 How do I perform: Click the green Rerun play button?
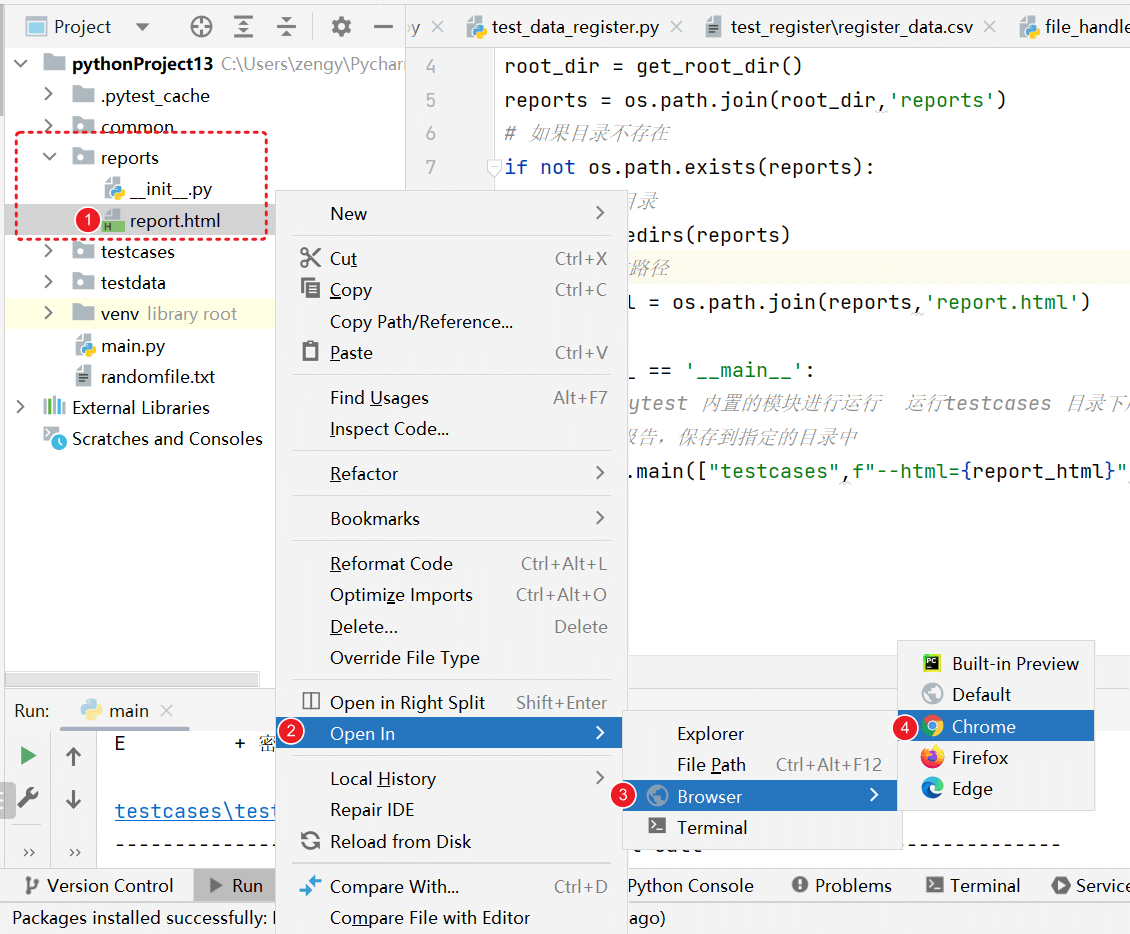(x=28, y=756)
